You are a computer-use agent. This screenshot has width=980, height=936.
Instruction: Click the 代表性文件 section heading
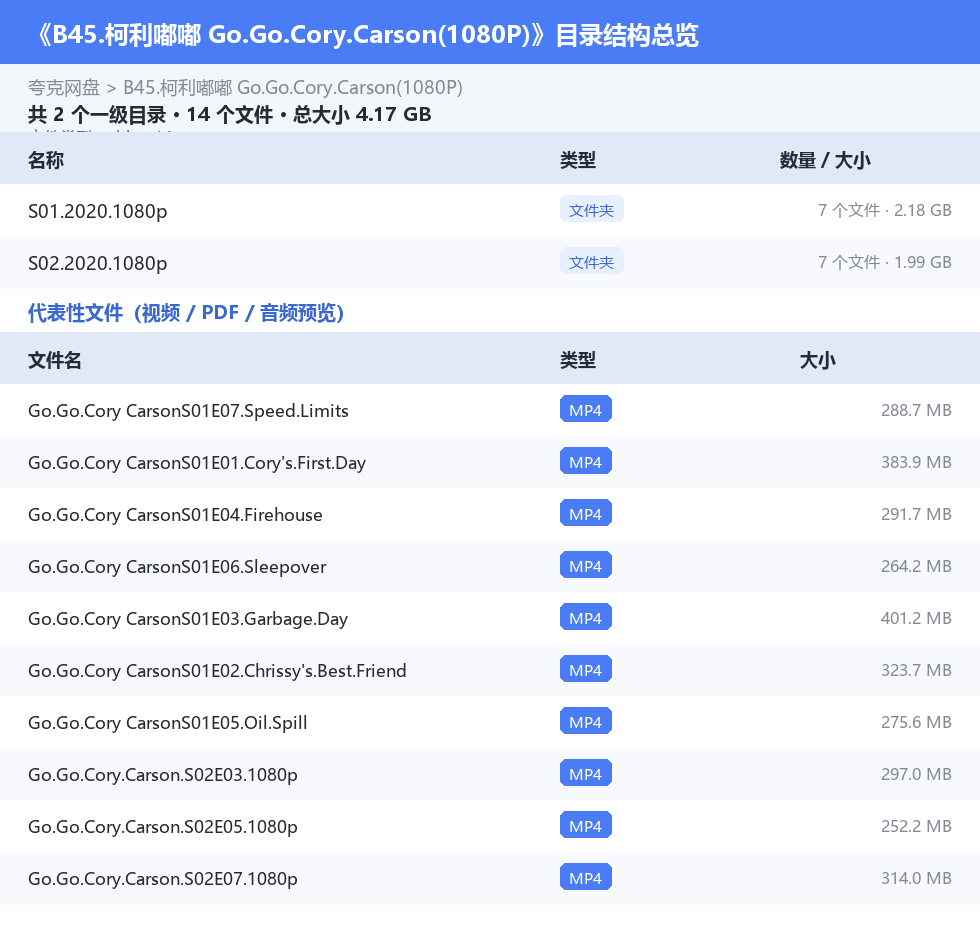click(186, 312)
